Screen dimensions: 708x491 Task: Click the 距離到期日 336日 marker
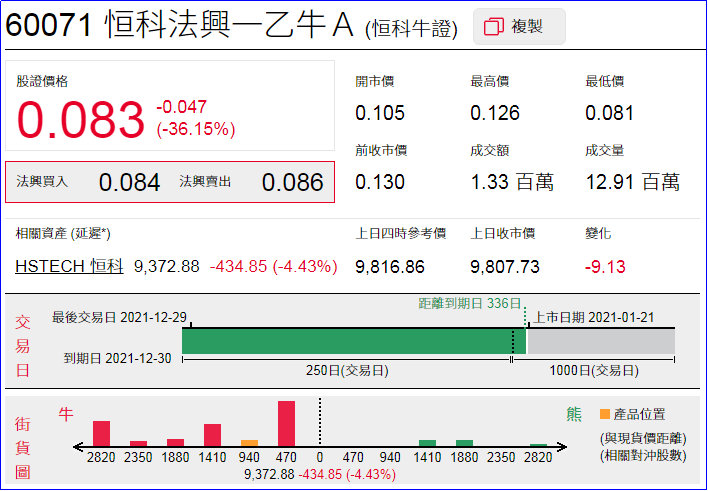(x=470, y=303)
